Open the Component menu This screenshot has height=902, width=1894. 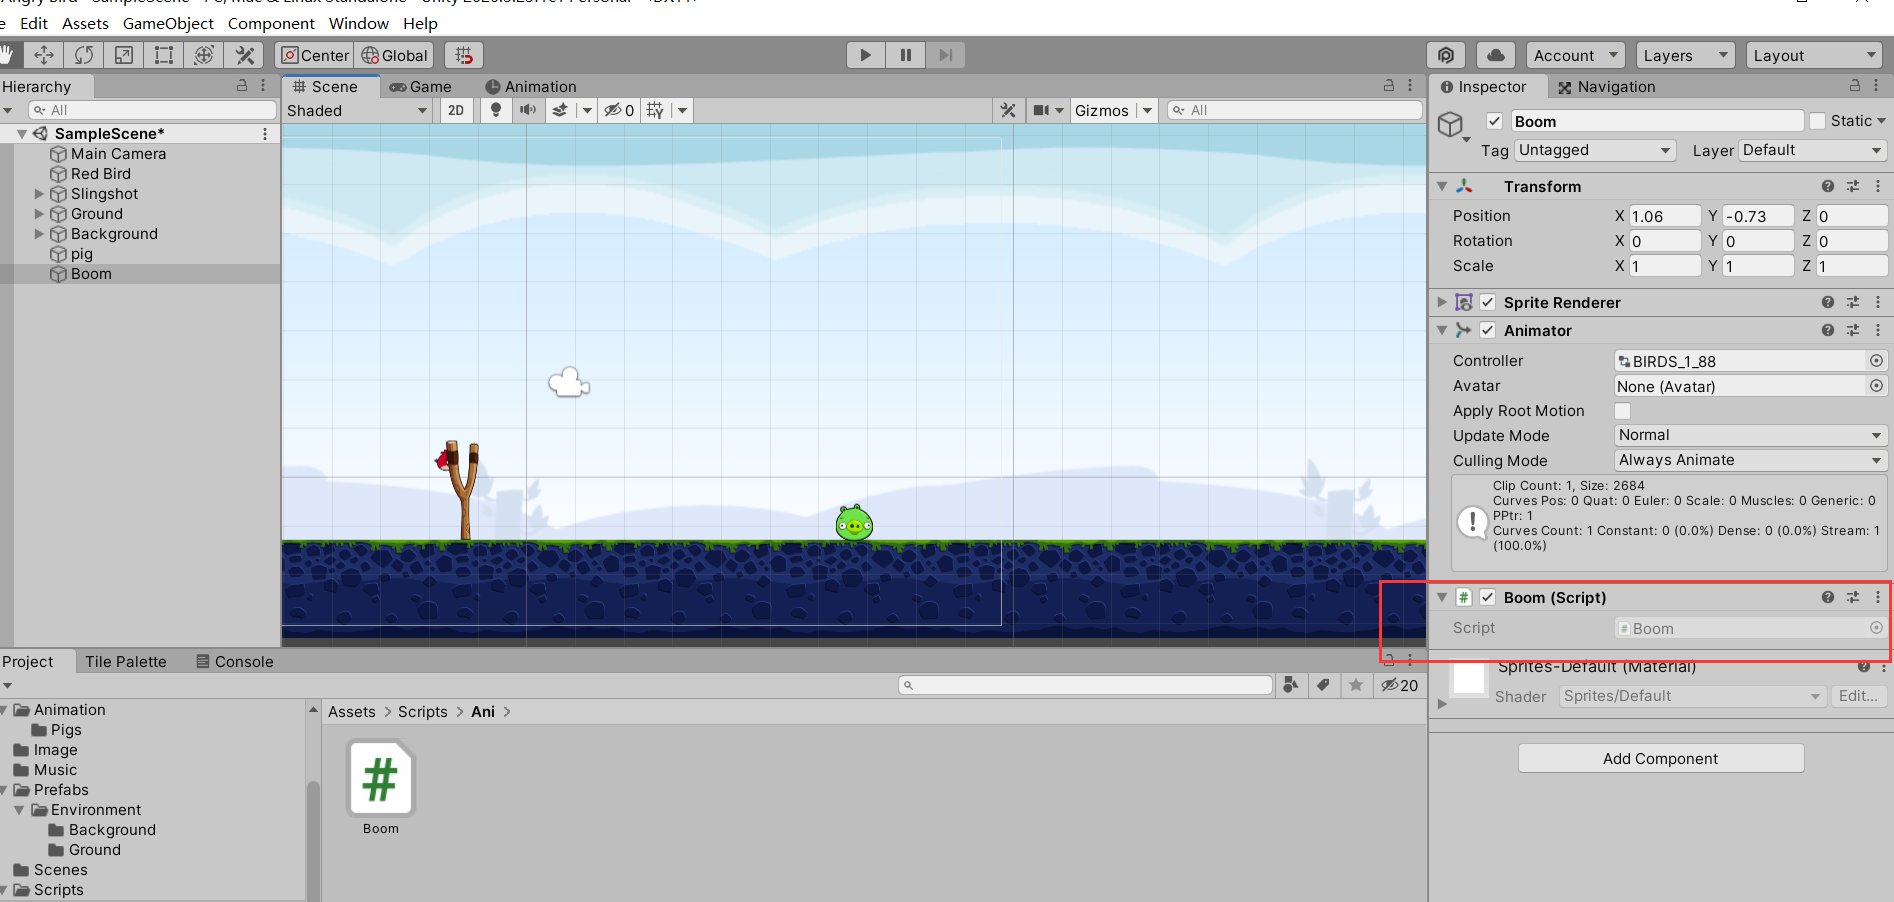point(271,23)
